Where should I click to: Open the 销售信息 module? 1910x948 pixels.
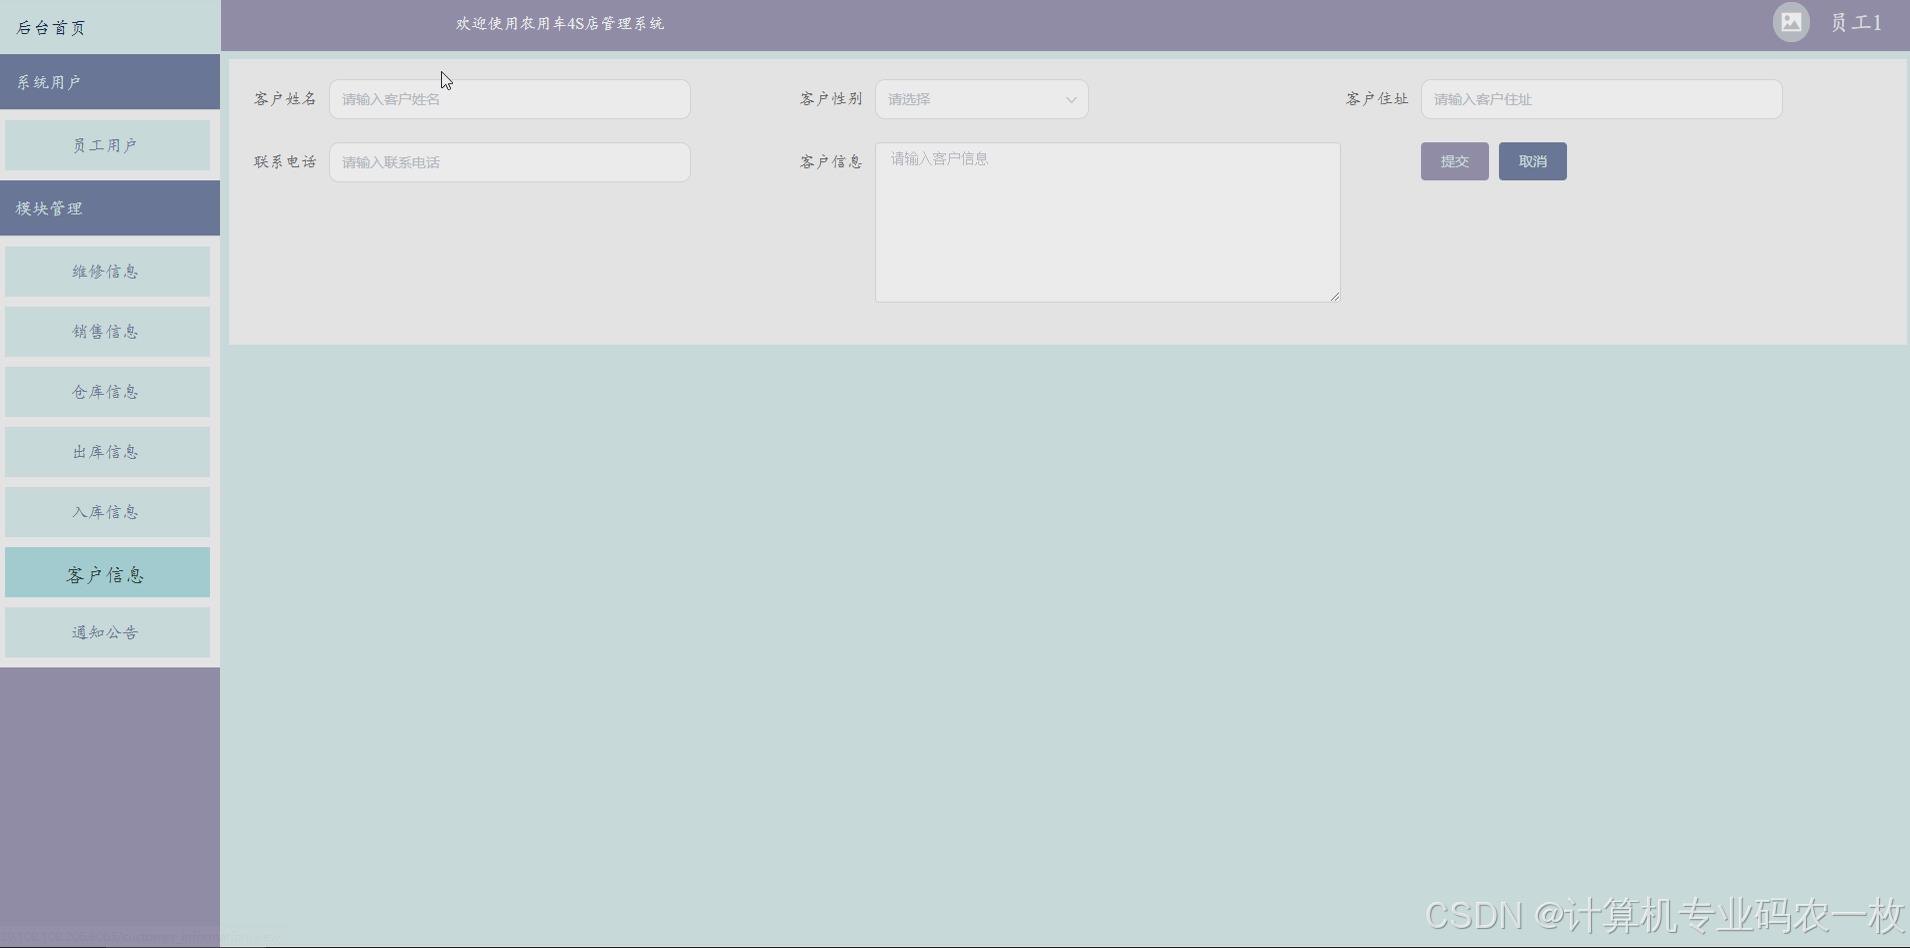(107, 331)
